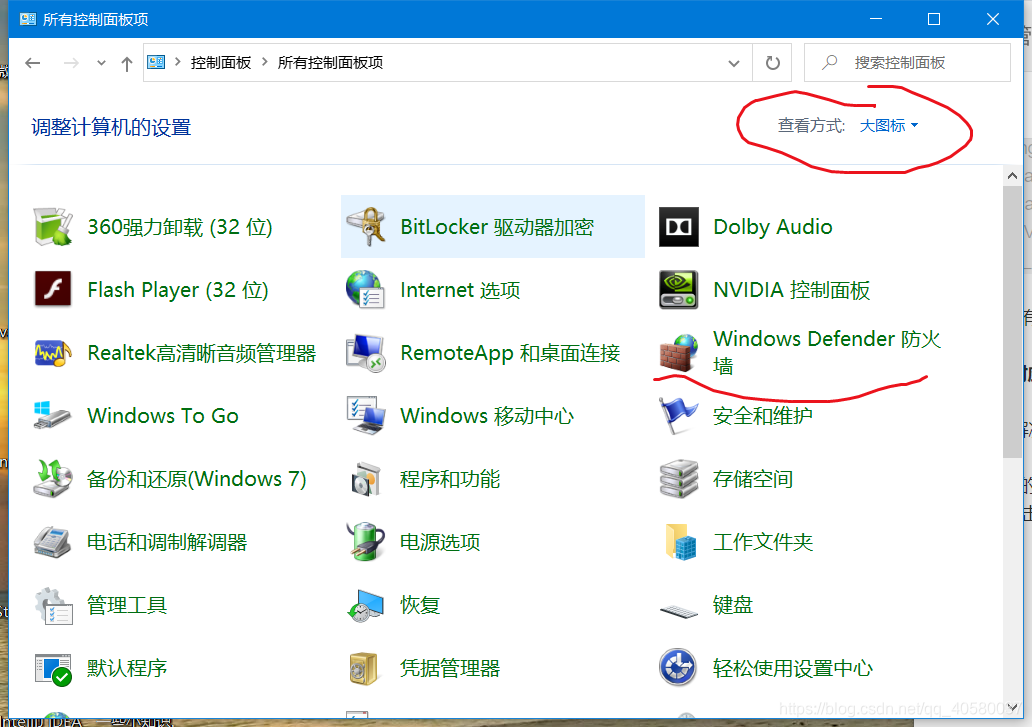
Task: Open the 电话和调制解调器 phone icon
Action: tap(53, 542)
